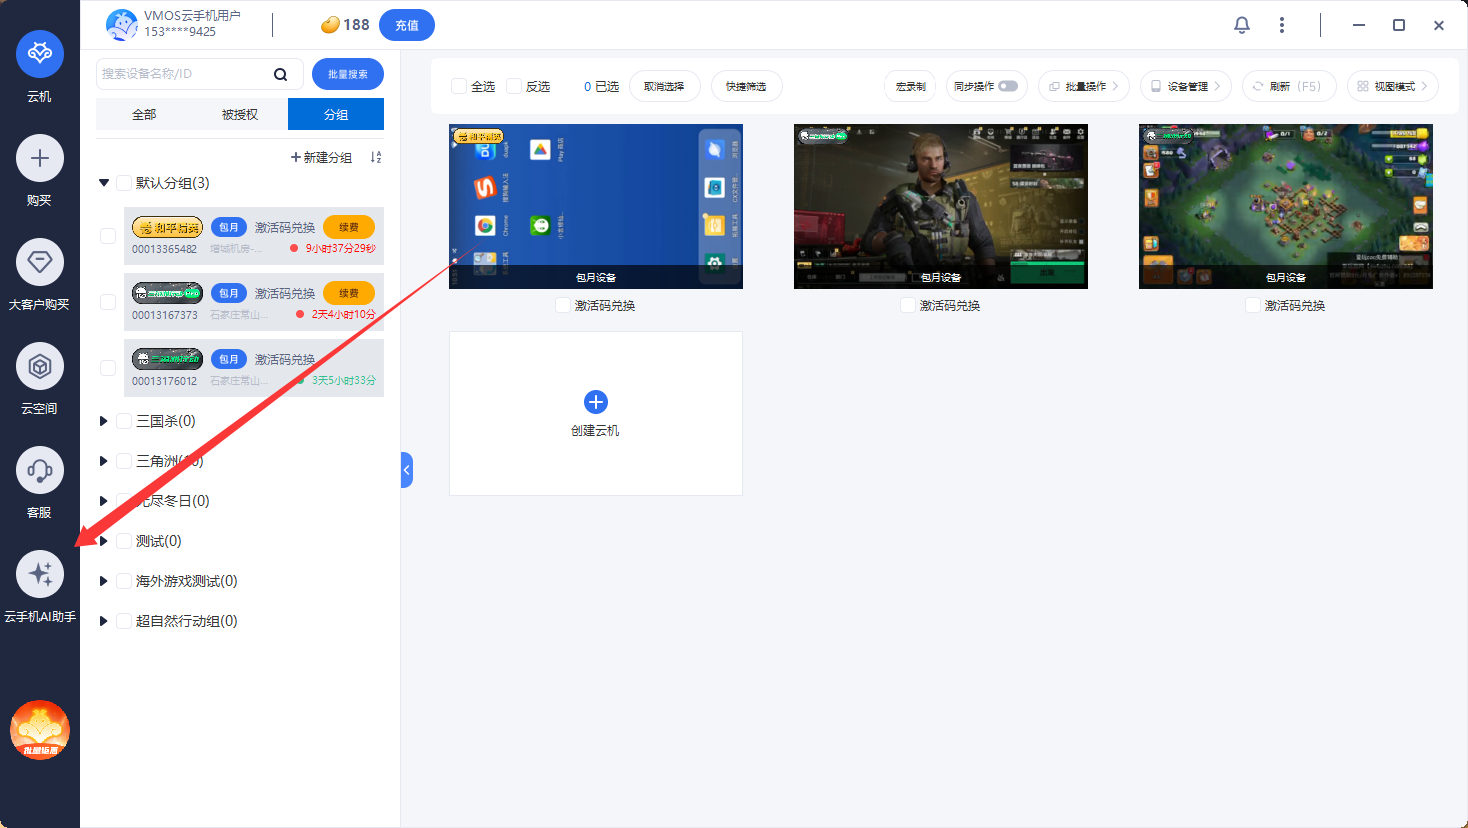Click the 包月 badge of device 00013167373
The image size is (1468, 828).
[x=229, y=293]
